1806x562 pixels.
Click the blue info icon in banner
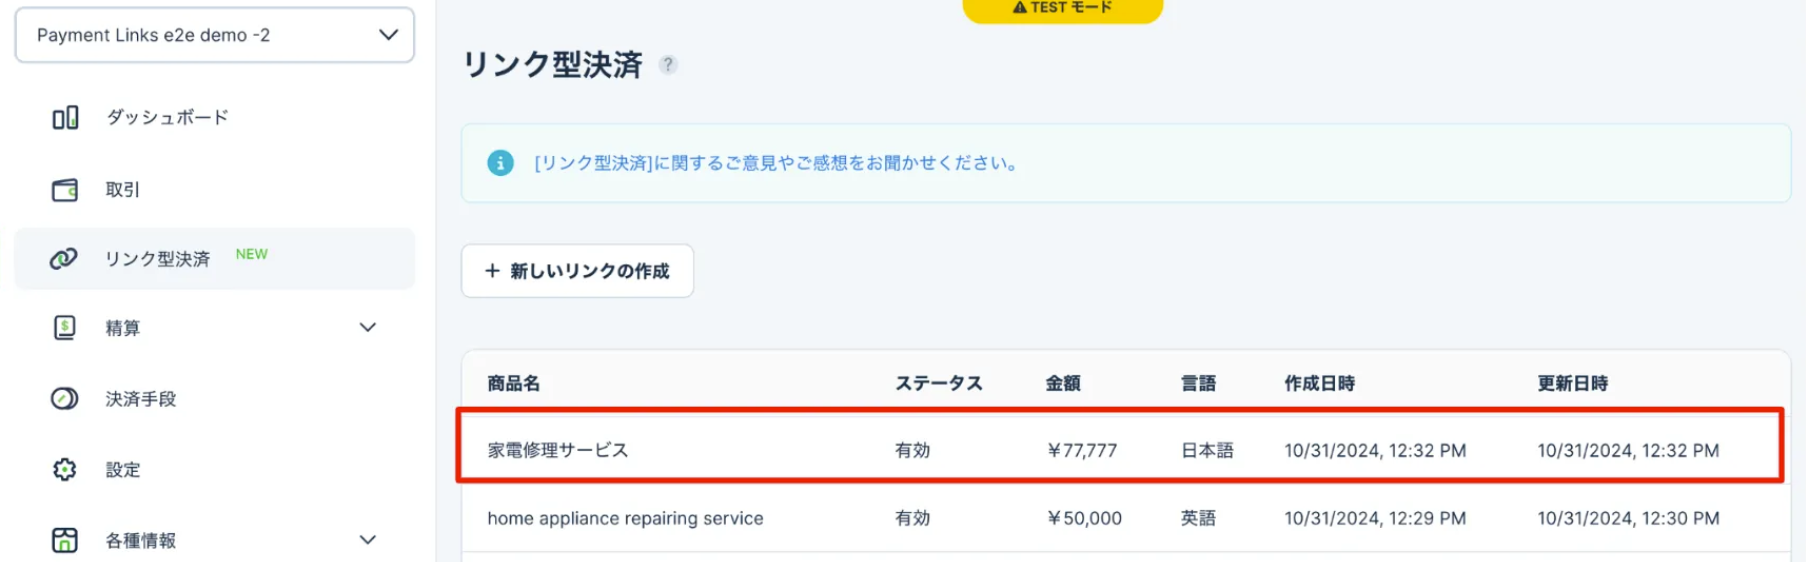(x=500, y=163)
